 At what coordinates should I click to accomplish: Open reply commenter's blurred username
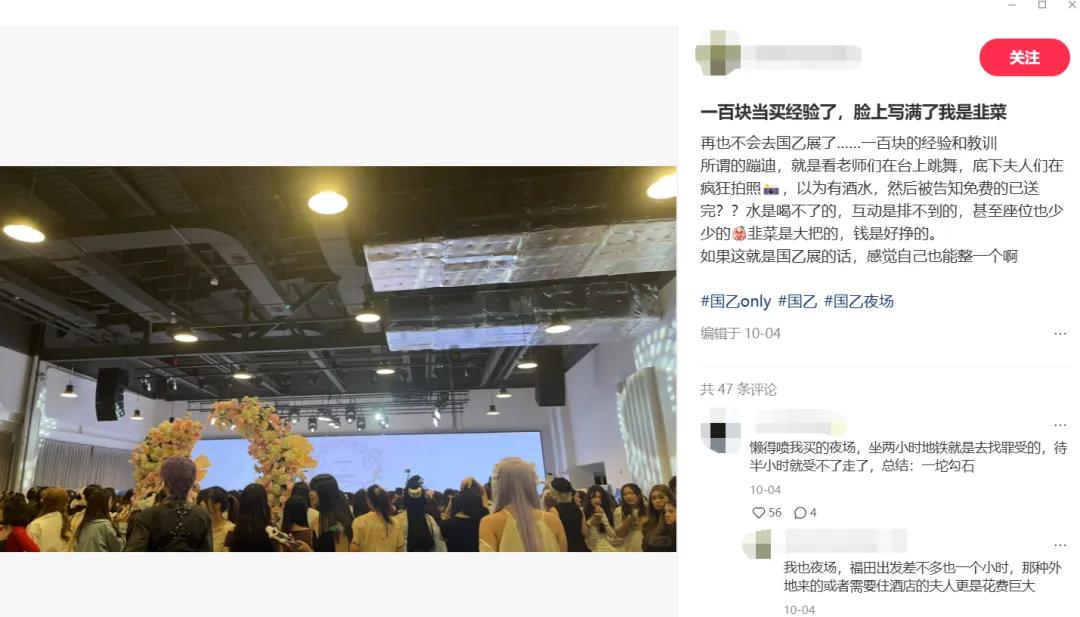point(846,541)
